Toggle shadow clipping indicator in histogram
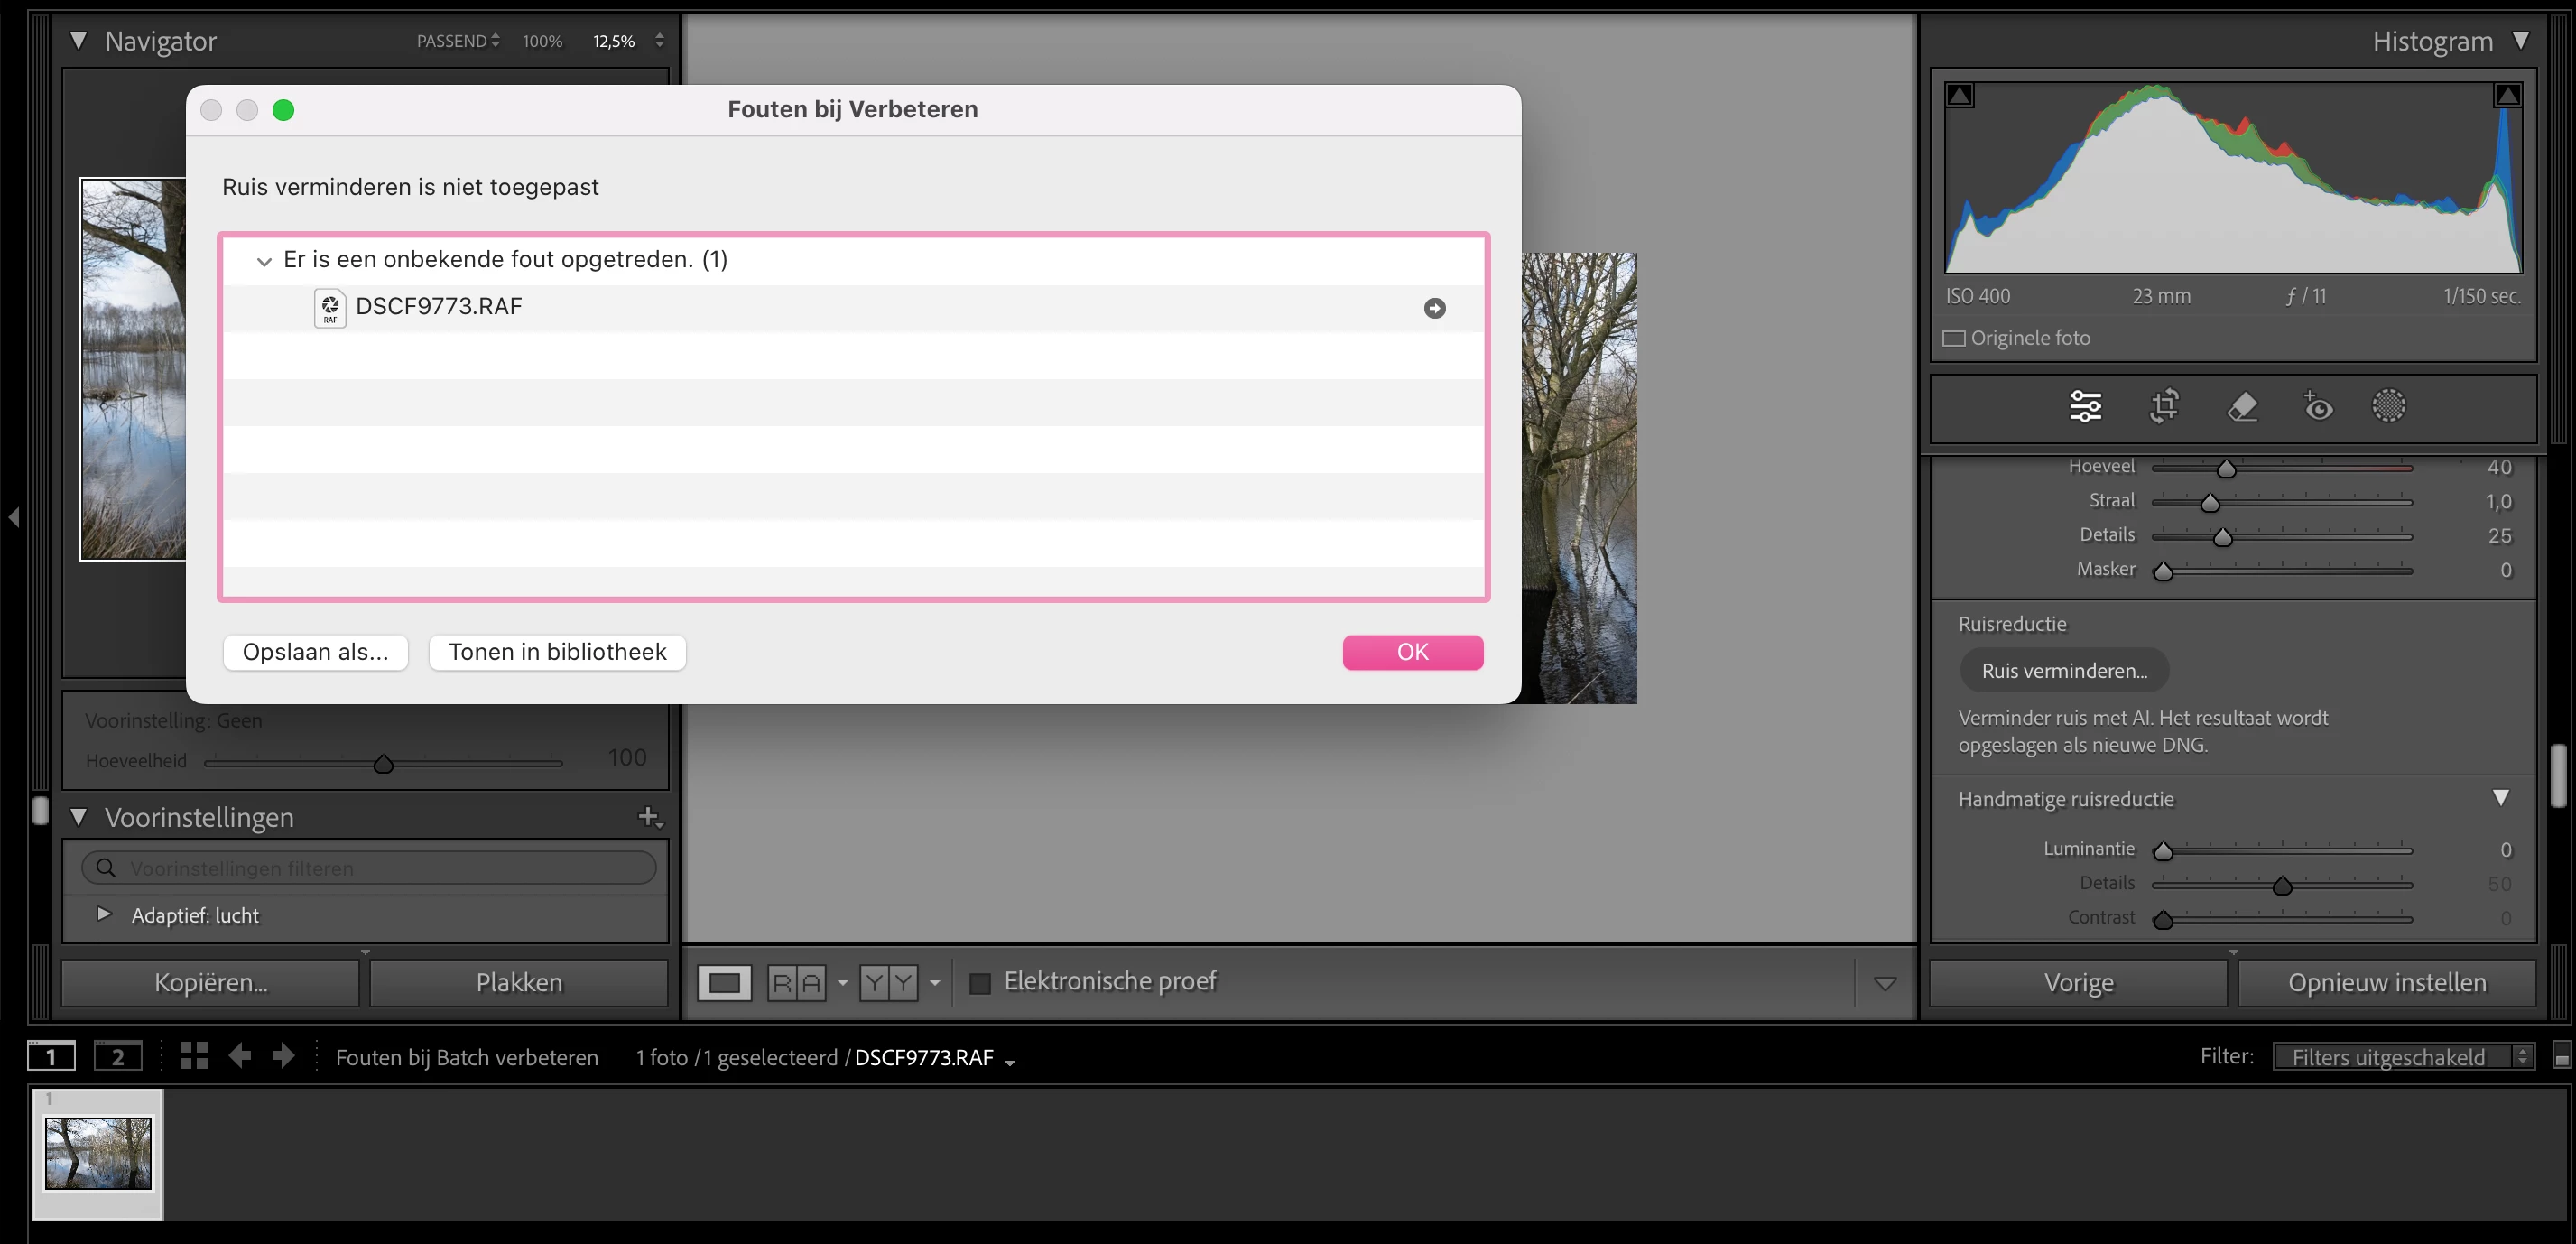 pos(1960,95)
